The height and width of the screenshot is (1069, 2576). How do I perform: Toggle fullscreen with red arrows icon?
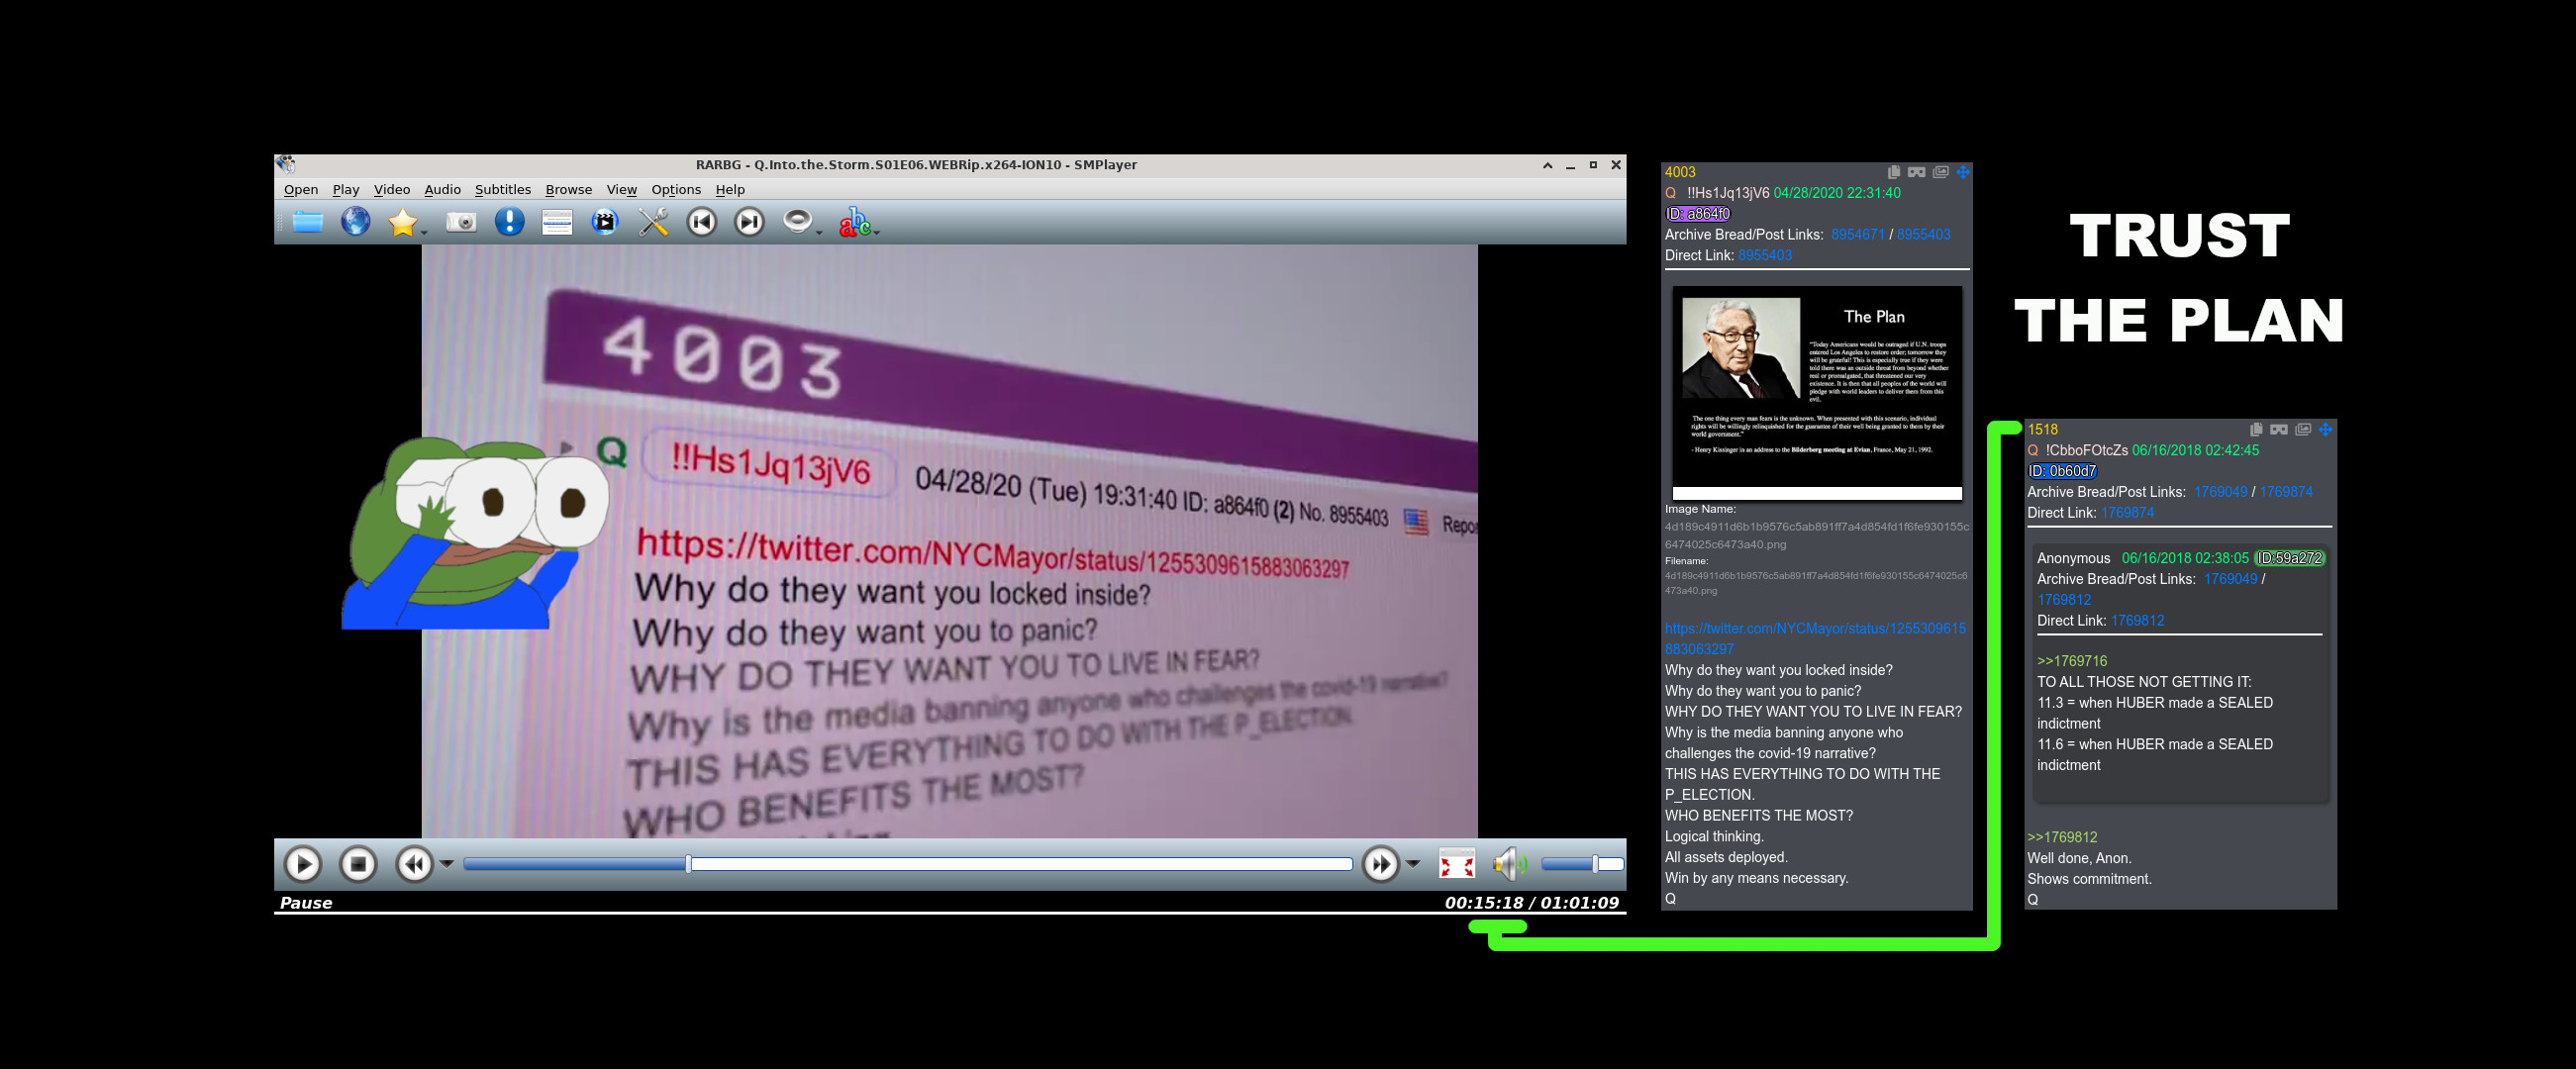[x=1456, y=864]
